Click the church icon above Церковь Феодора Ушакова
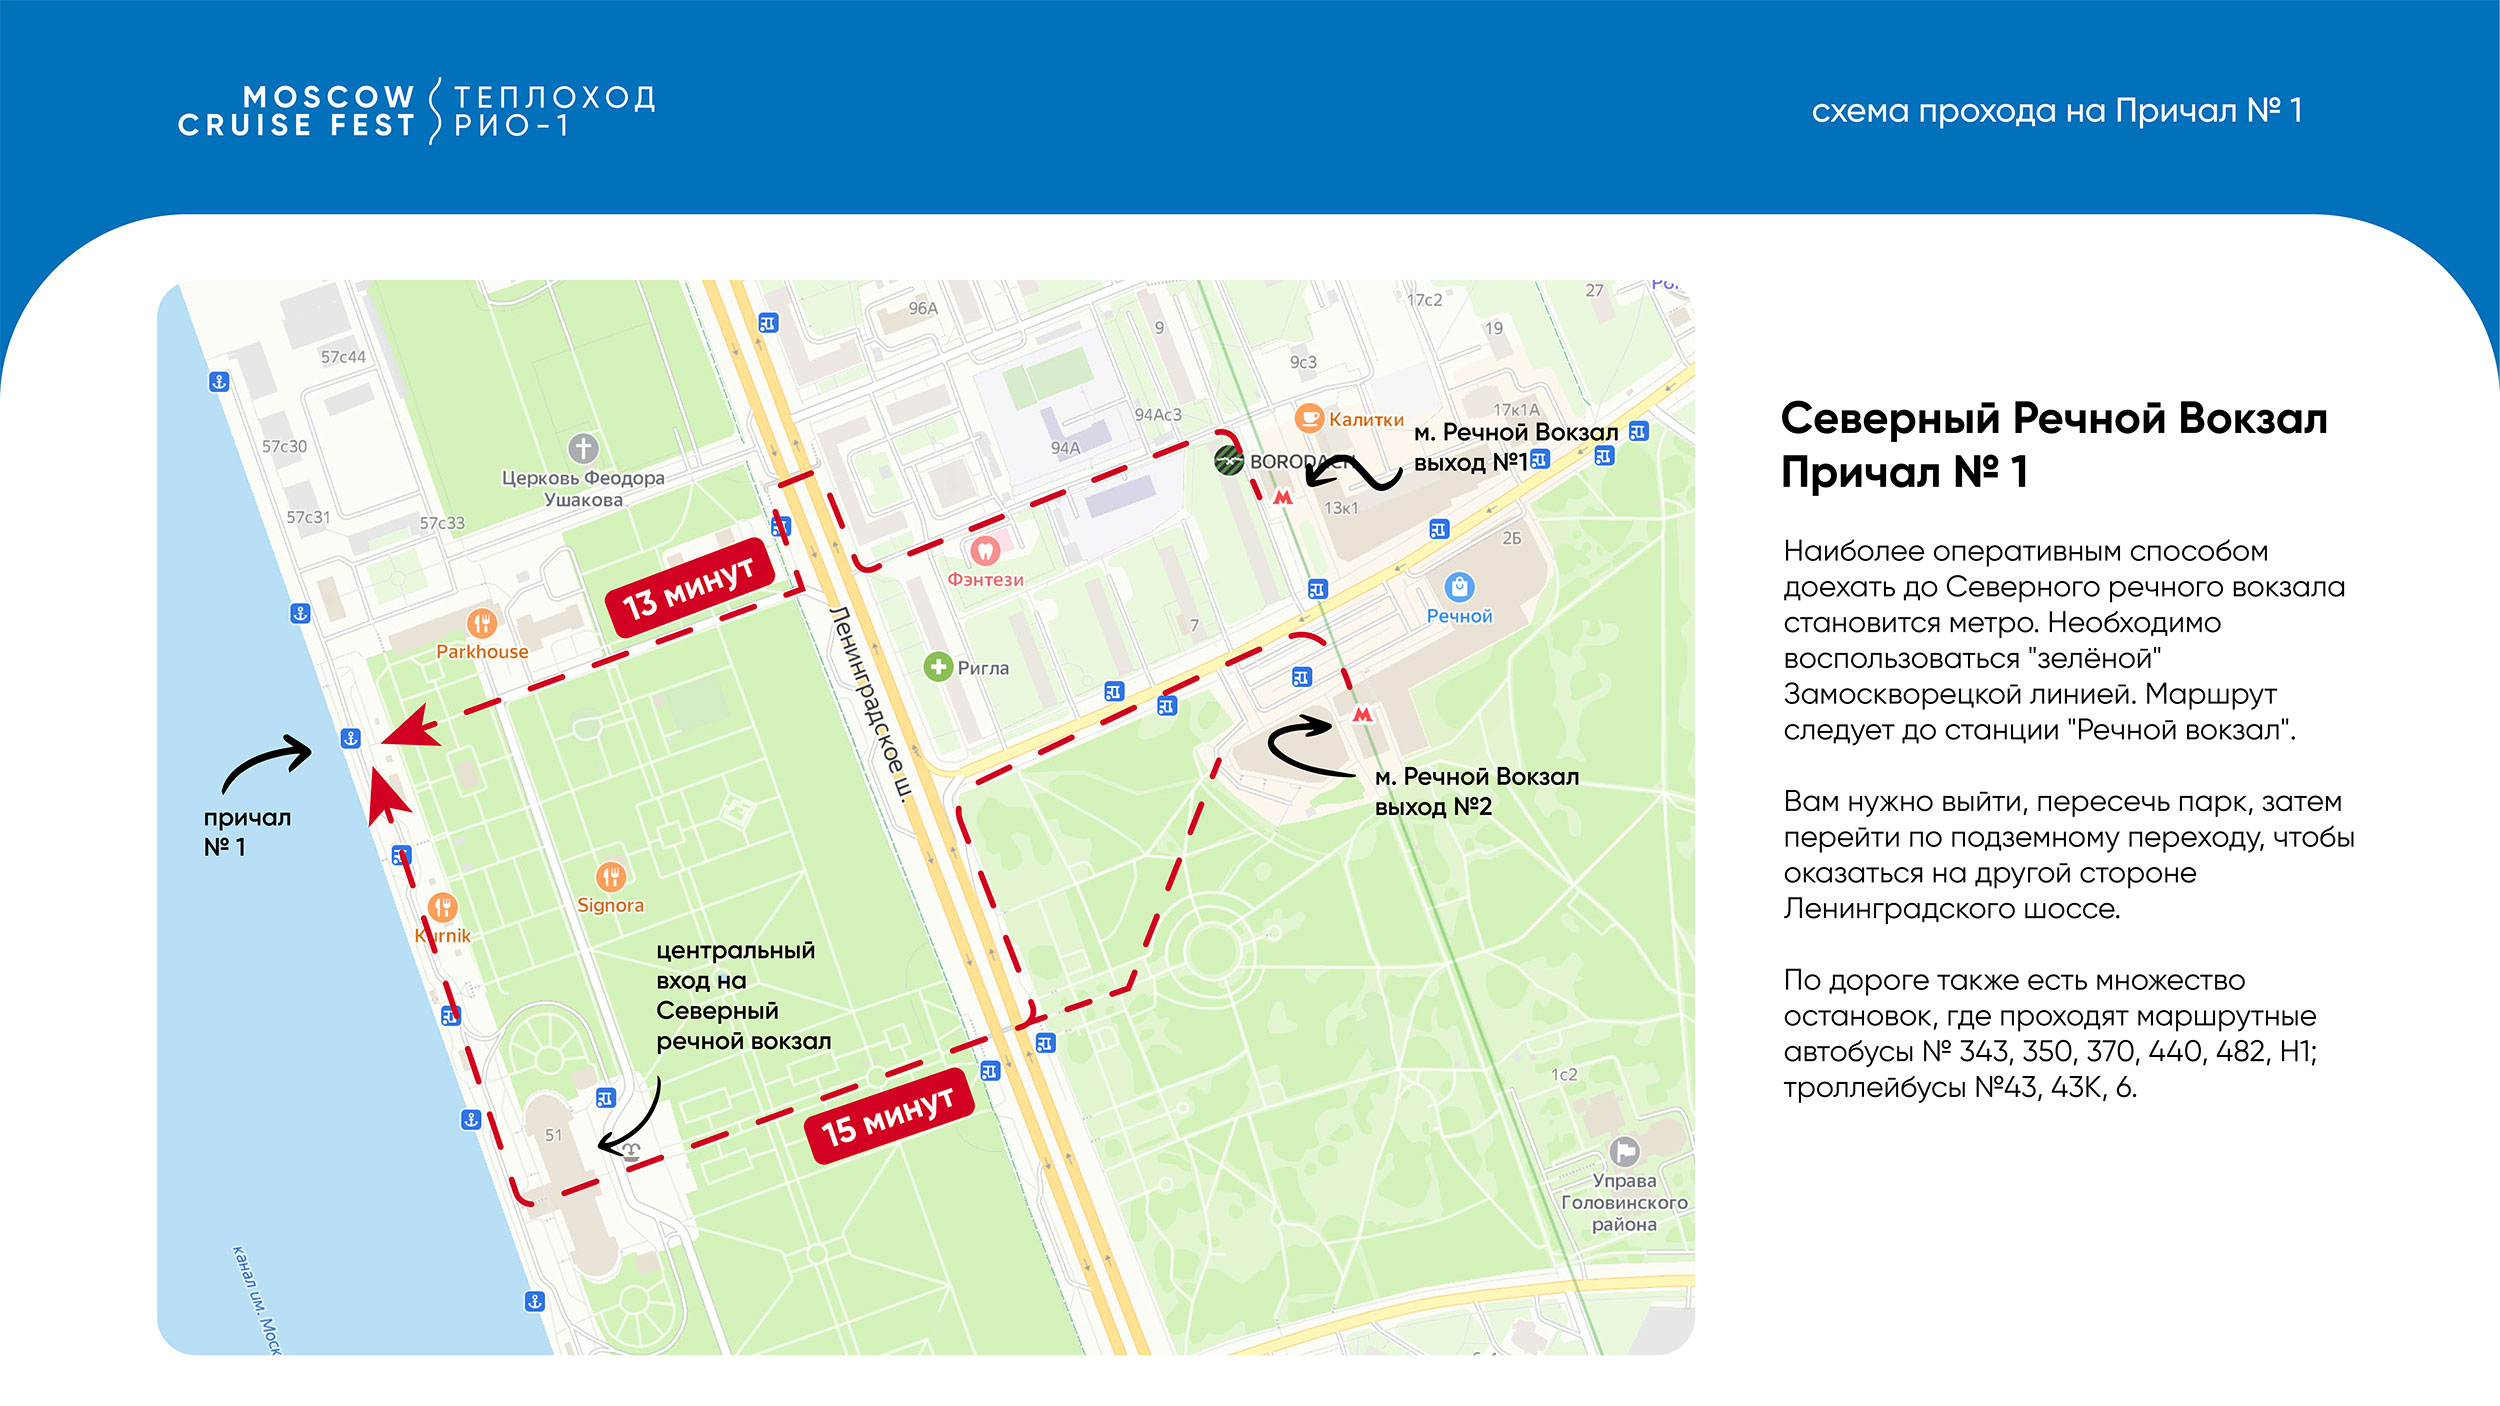This screenshot has width=2500, height=1406. [x=583, y=448]
